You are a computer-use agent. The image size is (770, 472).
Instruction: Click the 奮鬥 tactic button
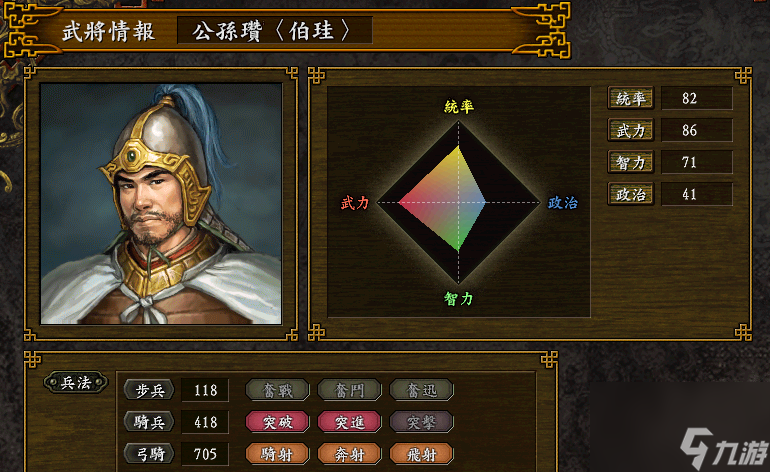click(x=349, y=390)
